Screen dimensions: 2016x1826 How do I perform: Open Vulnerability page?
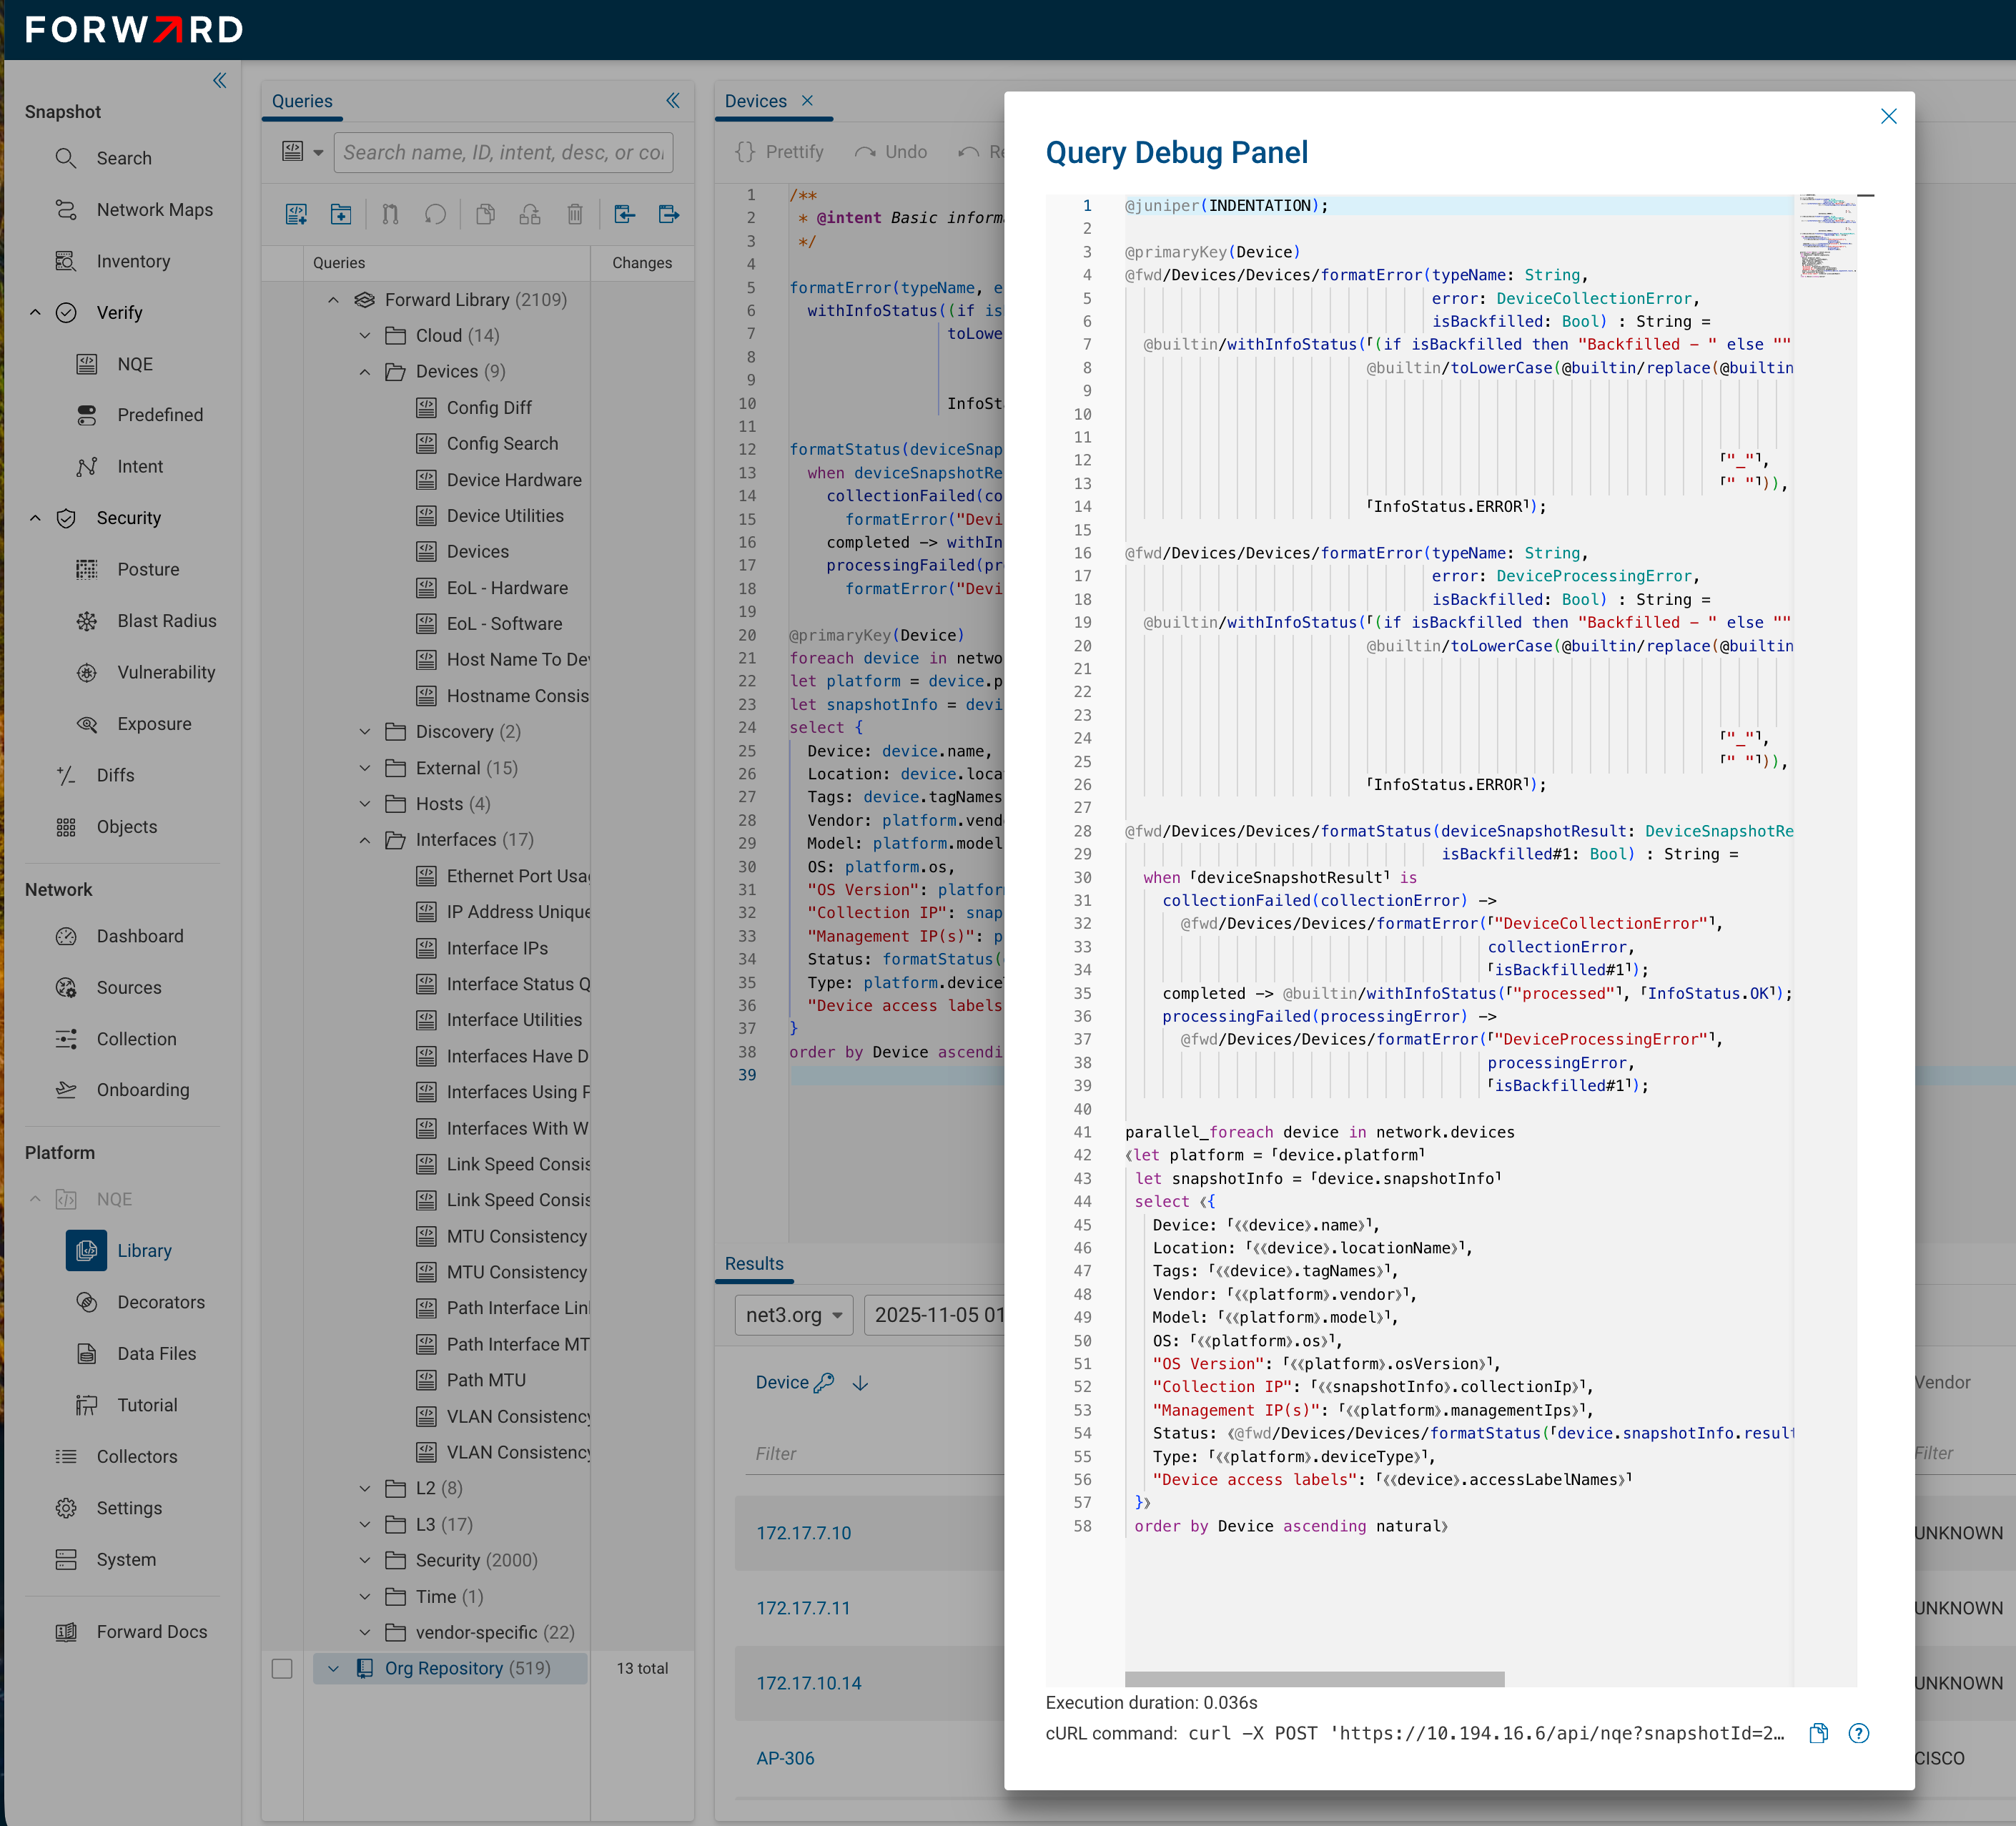pyautogui.click(x=166, y=672)
